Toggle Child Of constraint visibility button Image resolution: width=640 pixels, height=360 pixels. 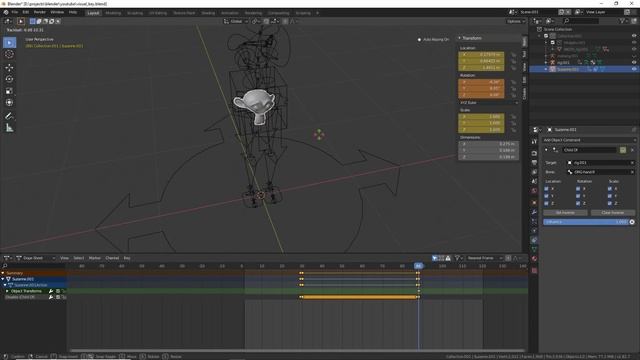623,150
